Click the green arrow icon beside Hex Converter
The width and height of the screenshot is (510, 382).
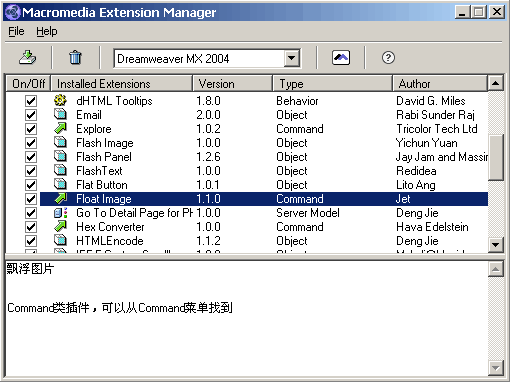click(x=60, y=227)
